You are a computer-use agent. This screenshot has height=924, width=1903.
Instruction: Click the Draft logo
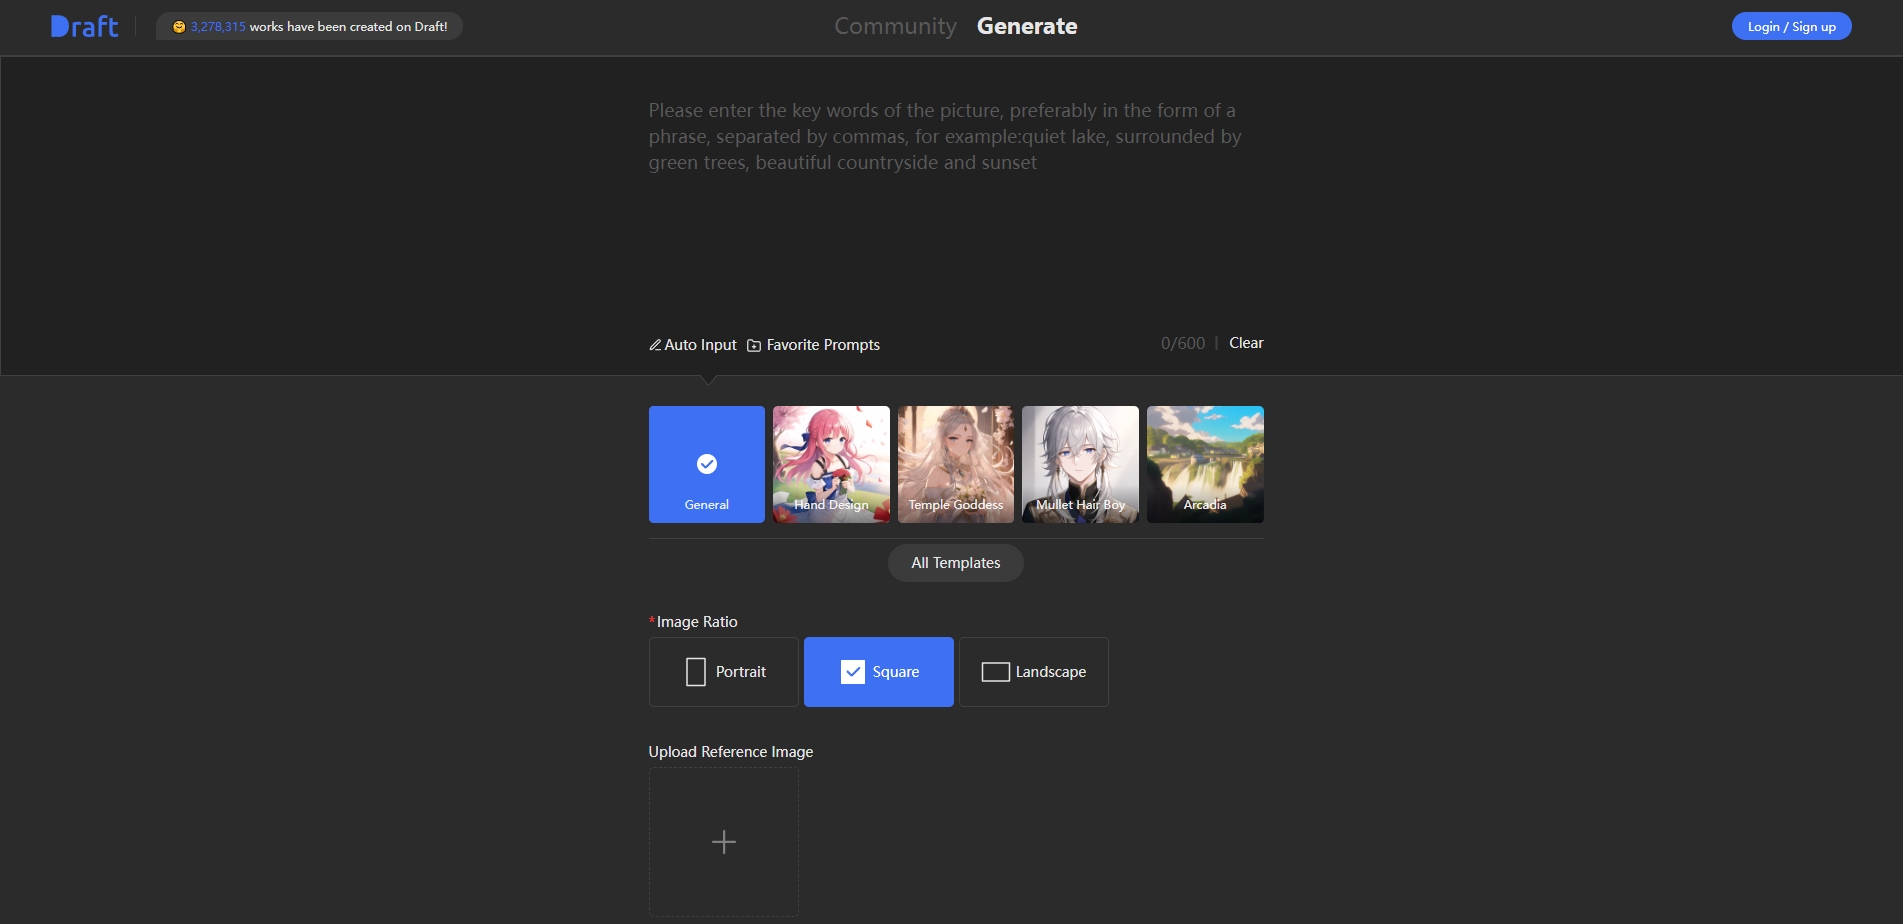point(84,27)
